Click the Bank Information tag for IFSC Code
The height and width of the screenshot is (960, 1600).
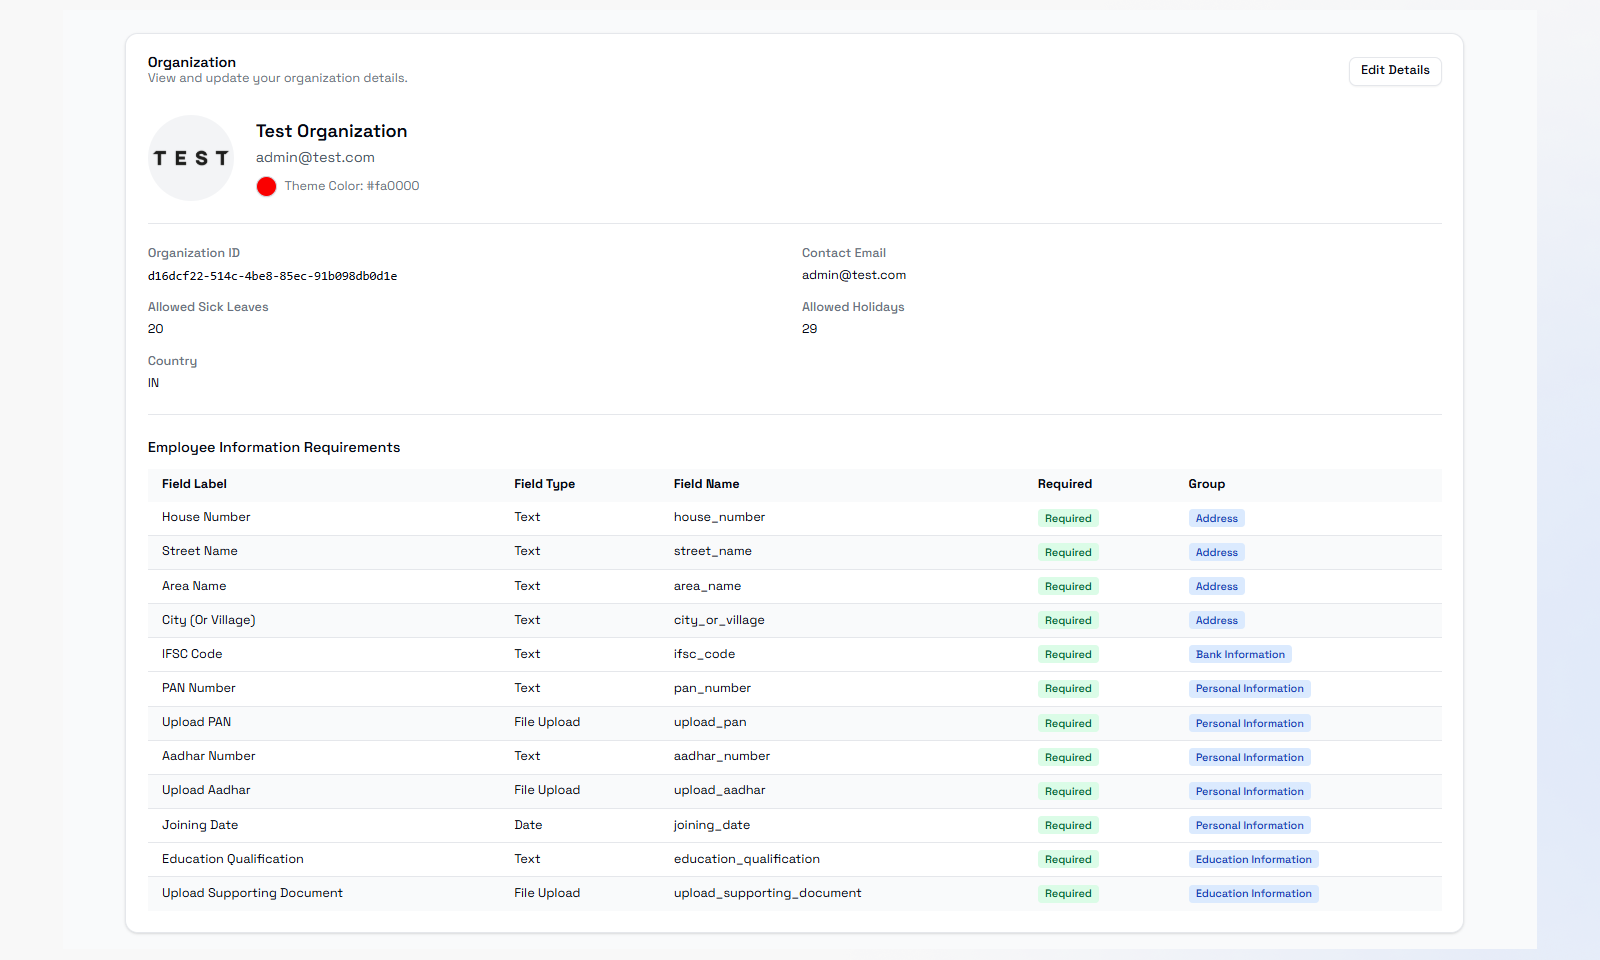(x=1239, y=655)
